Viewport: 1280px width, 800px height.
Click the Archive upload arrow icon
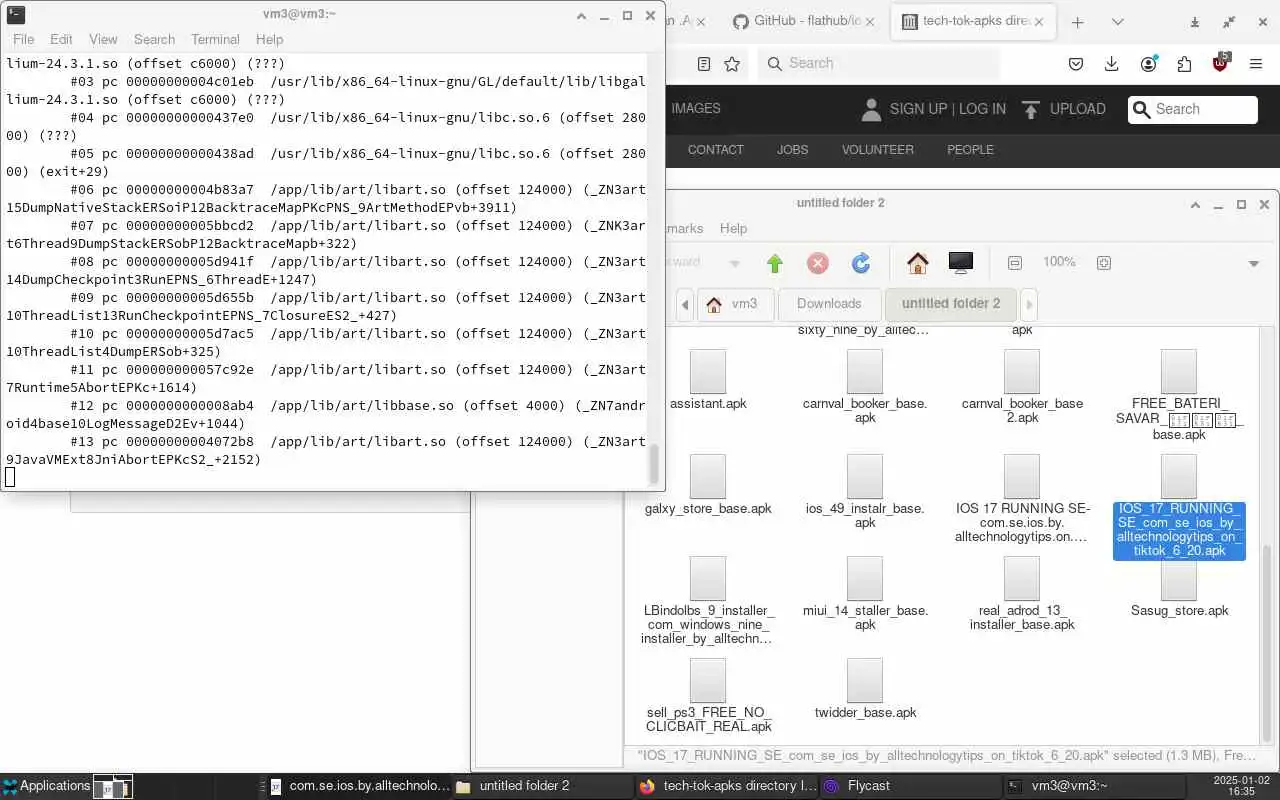point(1031,109)
